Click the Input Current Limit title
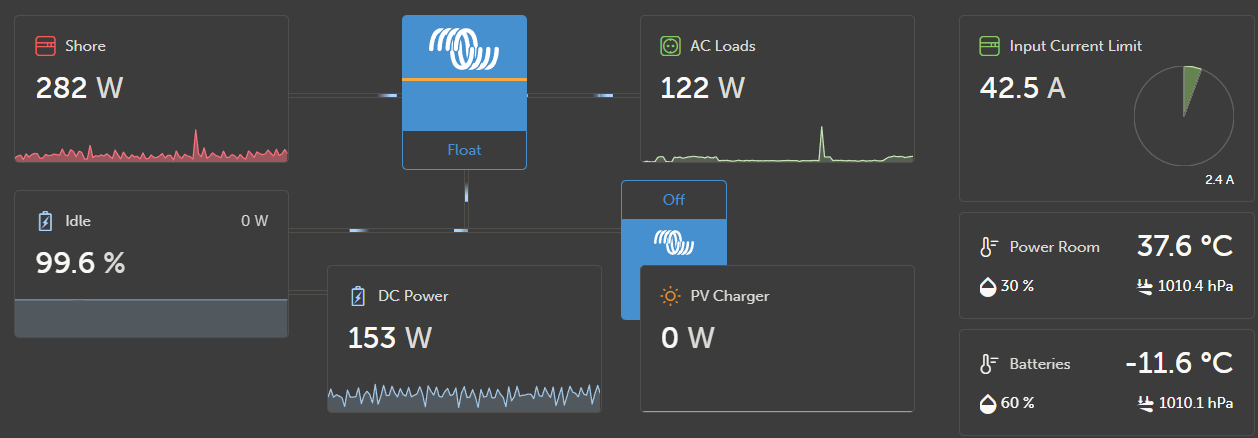This screenshot has width=1258, height=438. [x=1076, y=46]
